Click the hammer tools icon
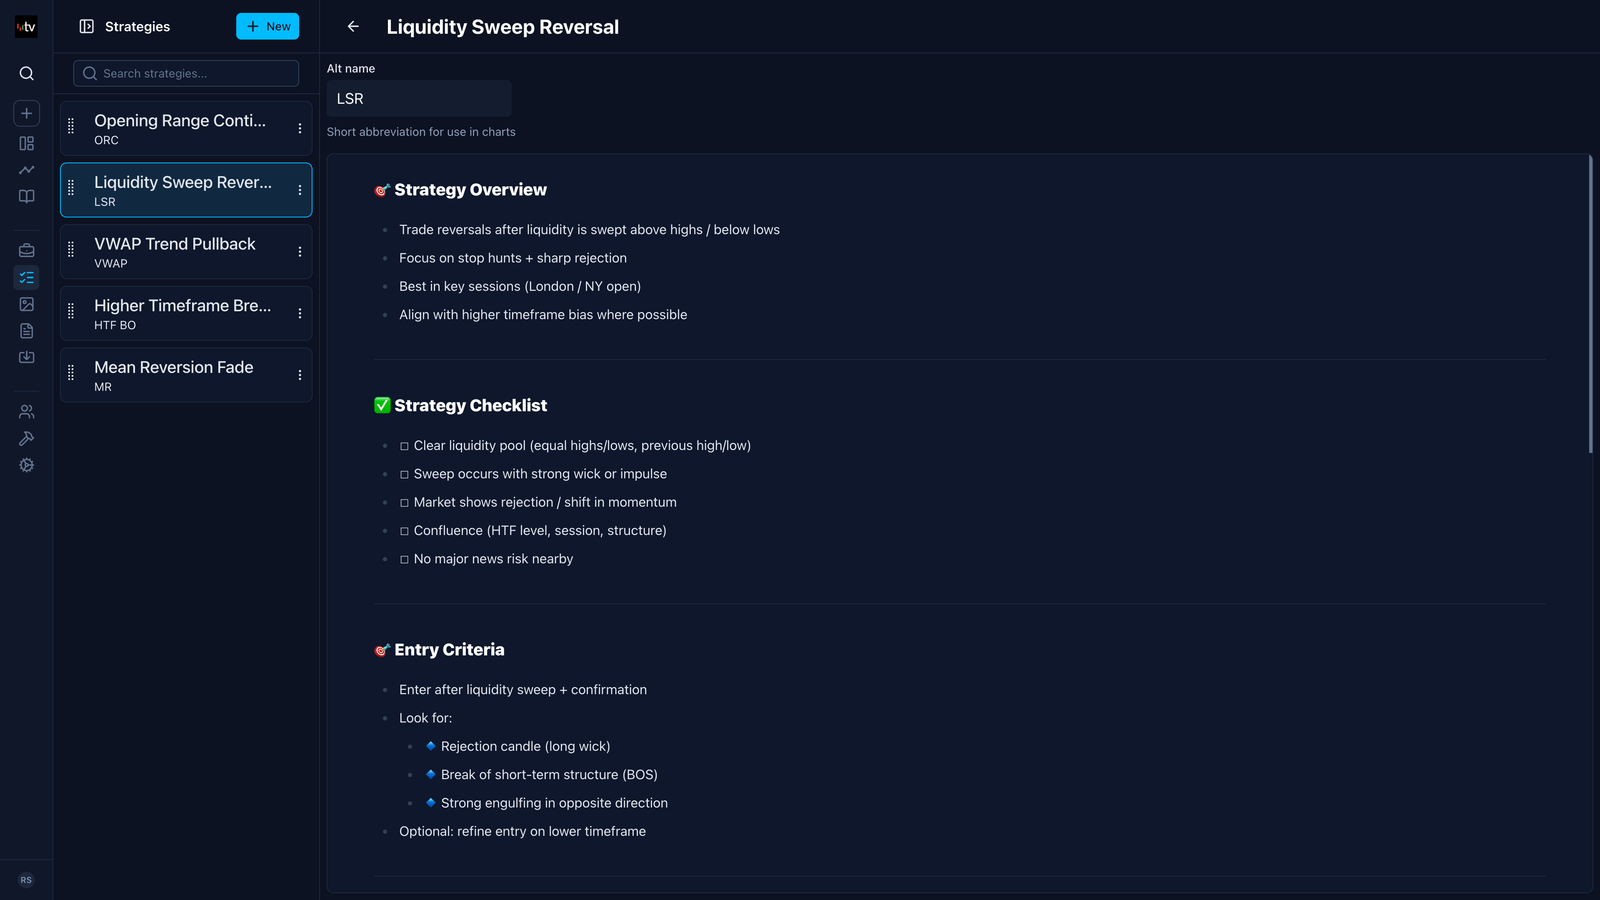1600x900 pixels. point(27,438)
